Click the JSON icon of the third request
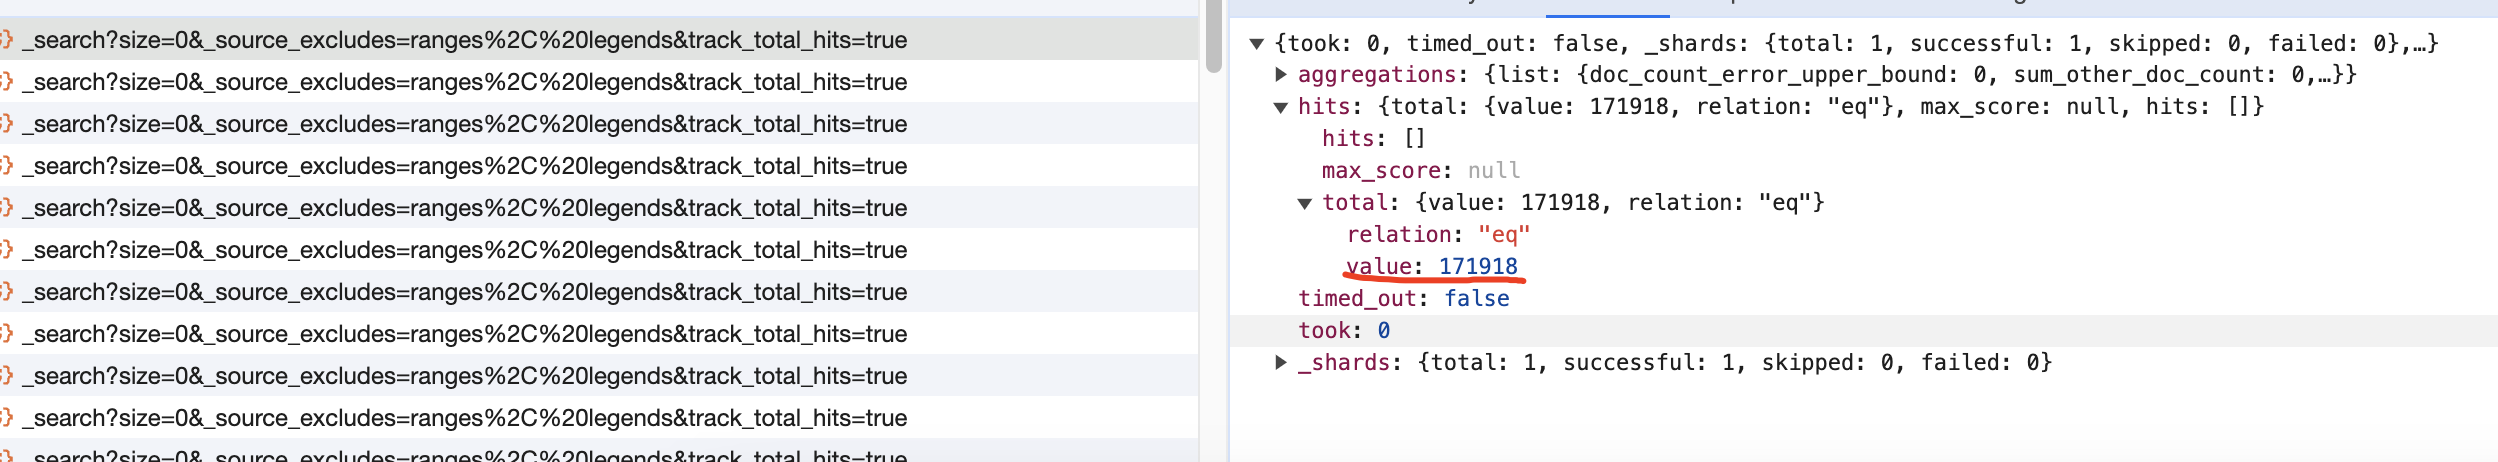Viewport: 2498px width, 462px height. coord(7,124)
